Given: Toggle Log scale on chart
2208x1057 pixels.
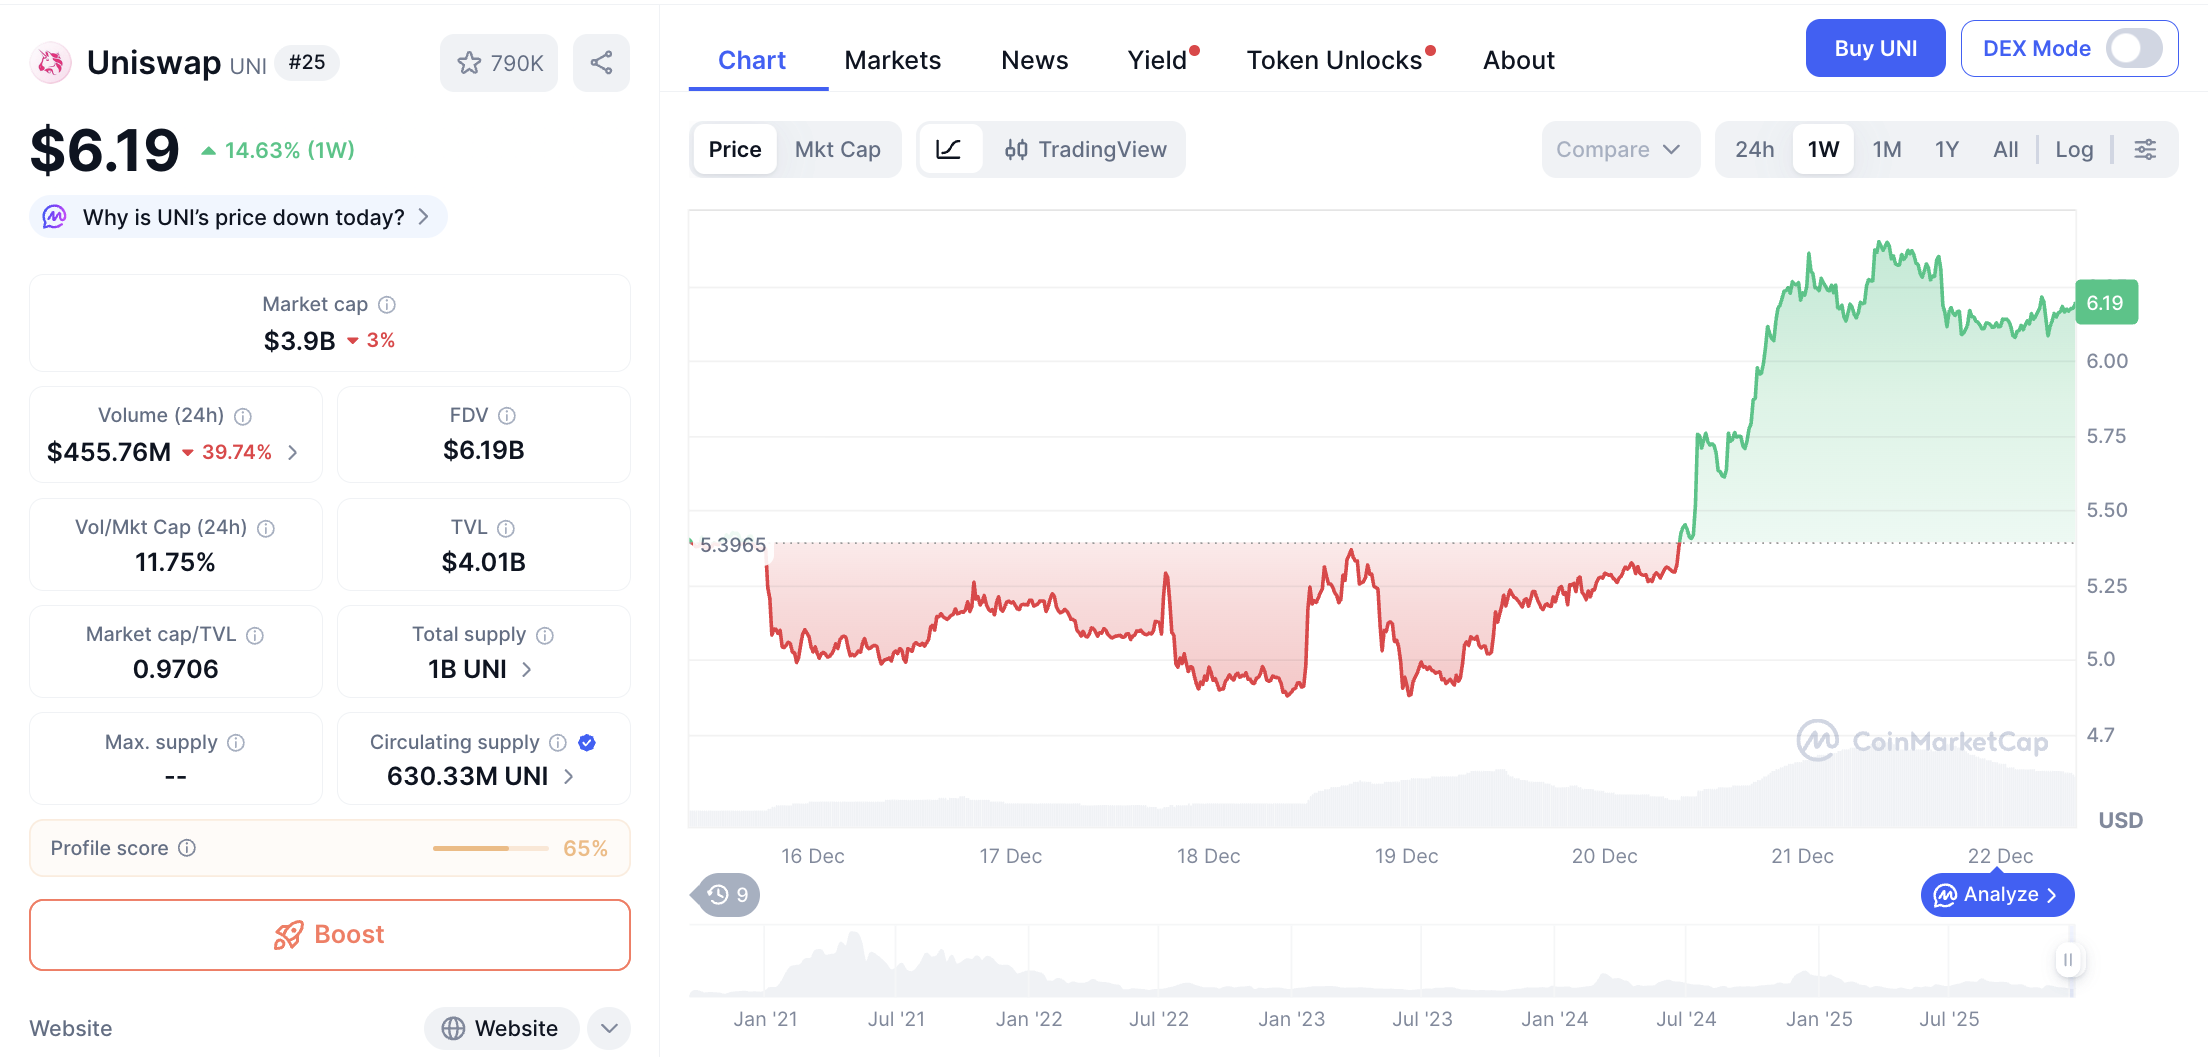Looking at the screenshot, I should [2074, 150].
